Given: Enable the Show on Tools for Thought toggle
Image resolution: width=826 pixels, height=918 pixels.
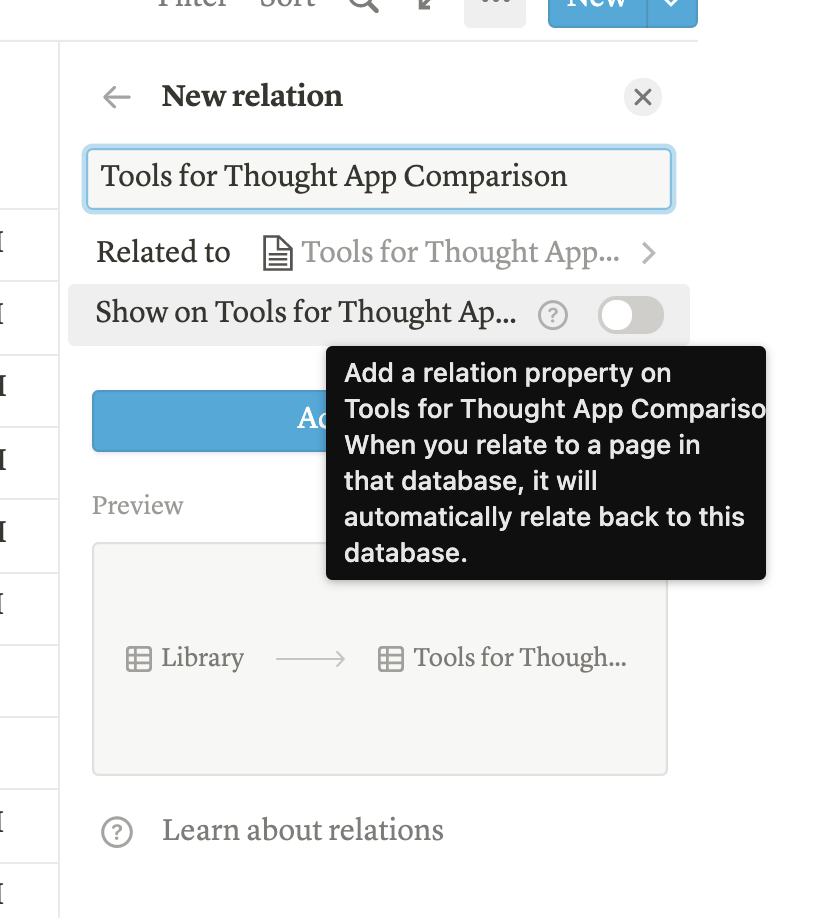Looking at the screenshot, I should coord(631,315).
